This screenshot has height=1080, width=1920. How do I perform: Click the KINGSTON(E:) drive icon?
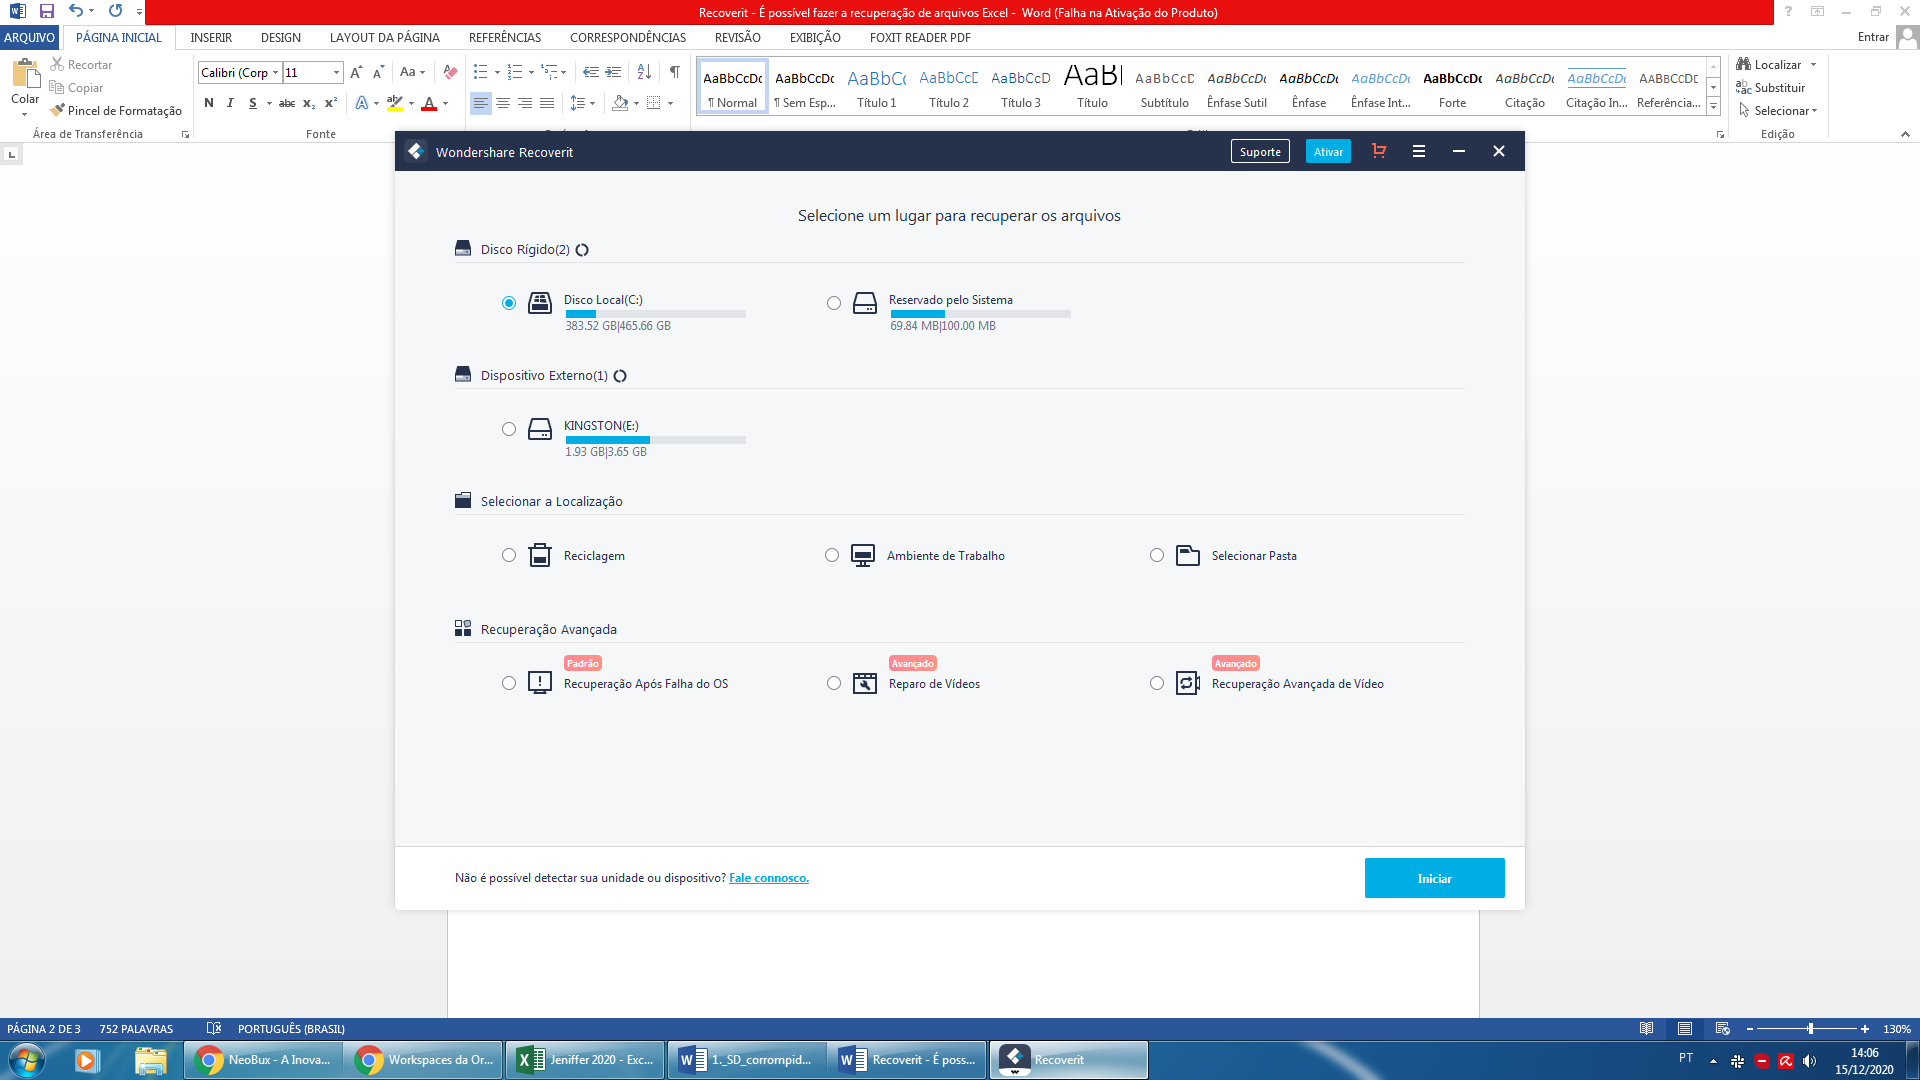coord(540,429)
